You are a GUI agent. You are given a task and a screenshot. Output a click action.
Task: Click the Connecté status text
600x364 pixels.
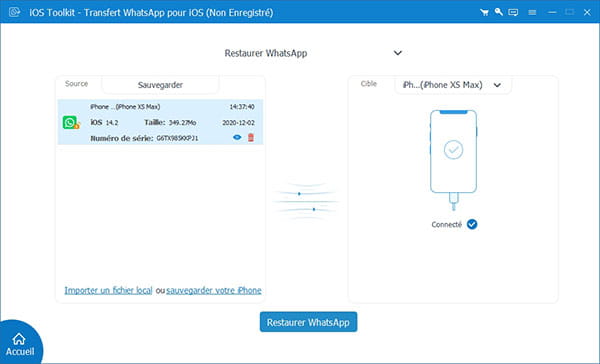coord(447,225)
